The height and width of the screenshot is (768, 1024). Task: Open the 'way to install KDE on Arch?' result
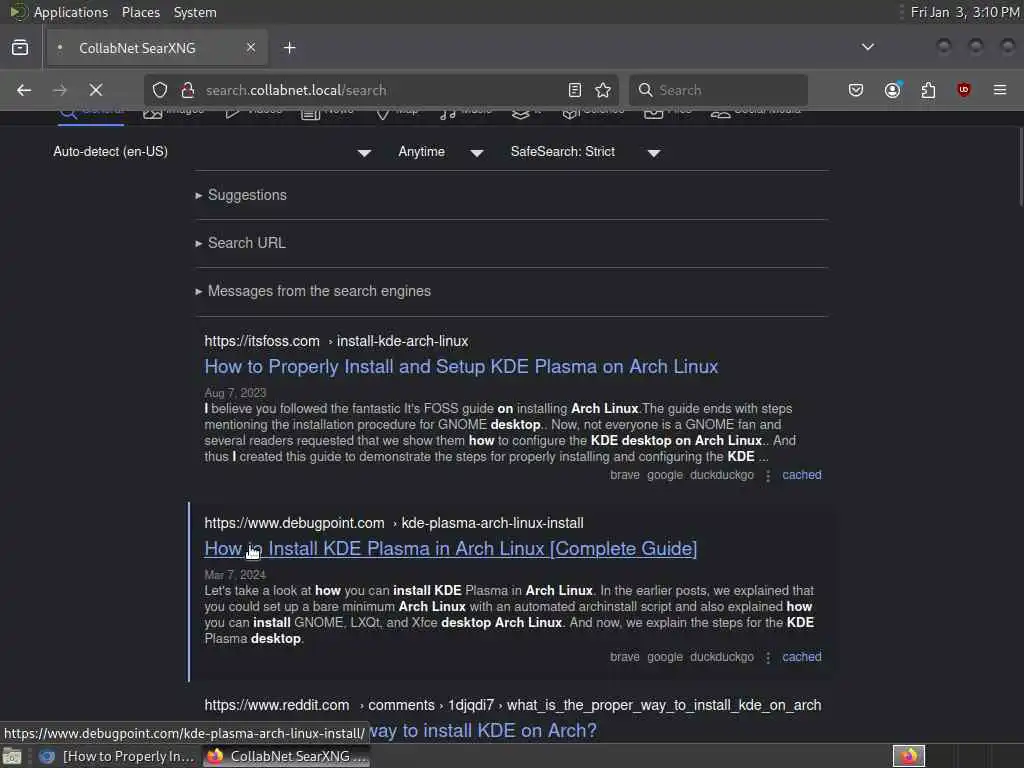[483, 730]
